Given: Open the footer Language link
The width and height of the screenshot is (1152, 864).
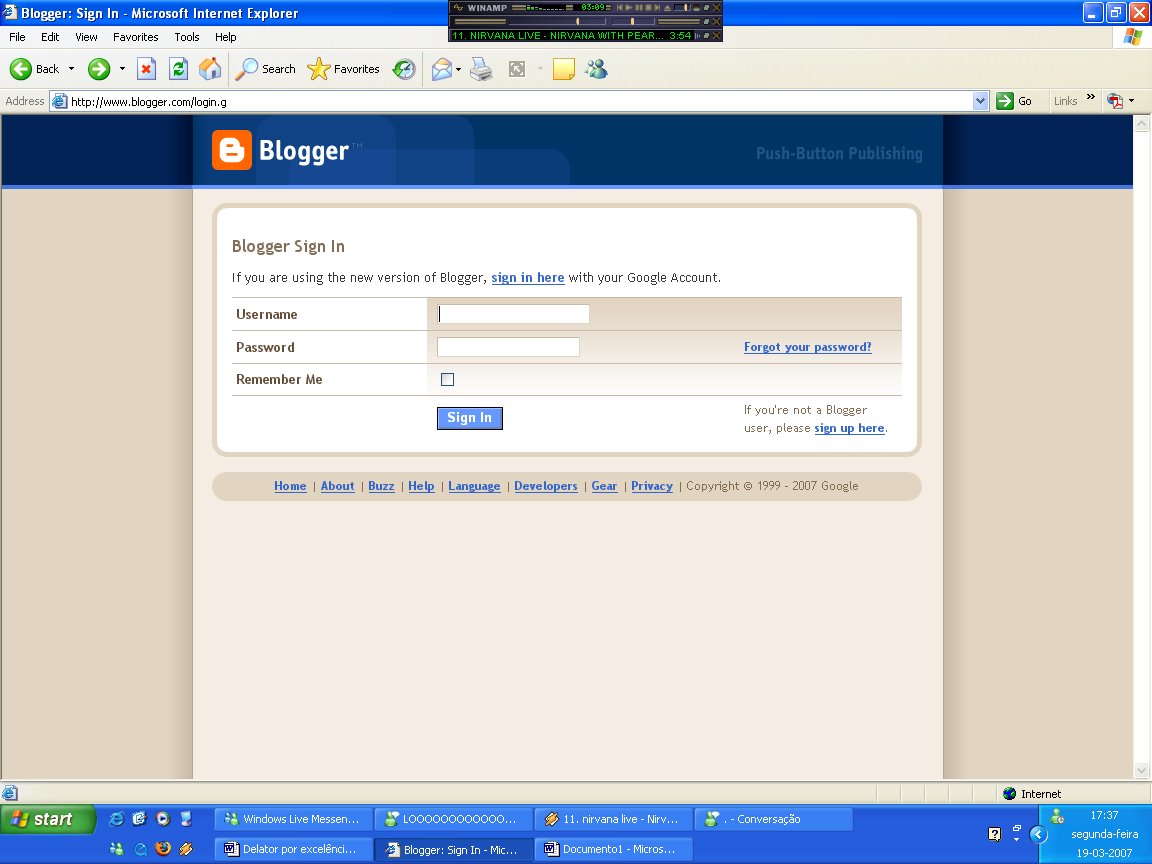Looking at the screenshot, I should click(474, 486).
